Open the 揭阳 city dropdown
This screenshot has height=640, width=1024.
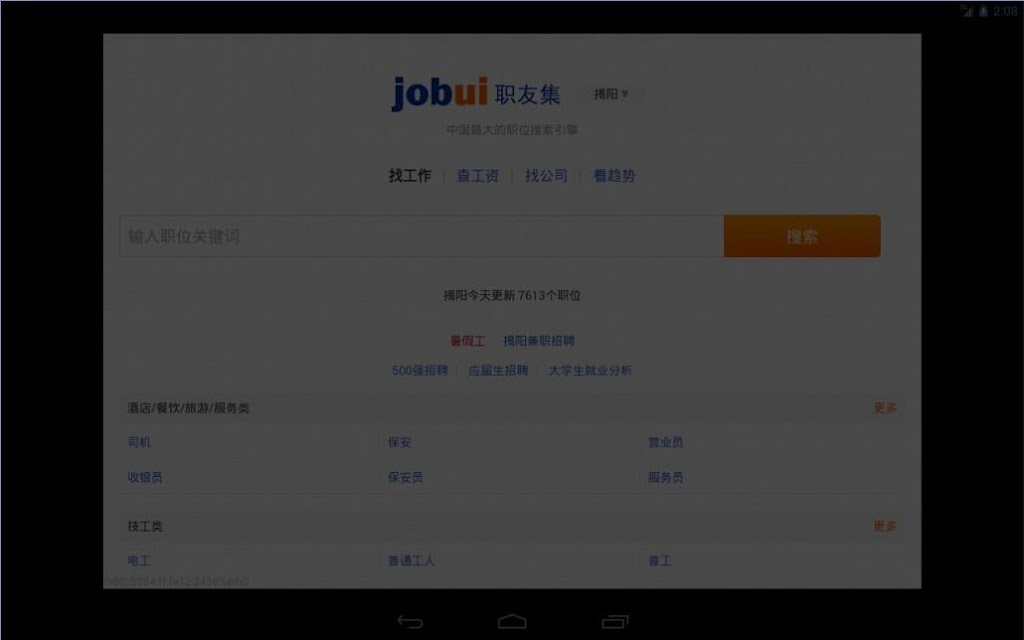(611, 94)
